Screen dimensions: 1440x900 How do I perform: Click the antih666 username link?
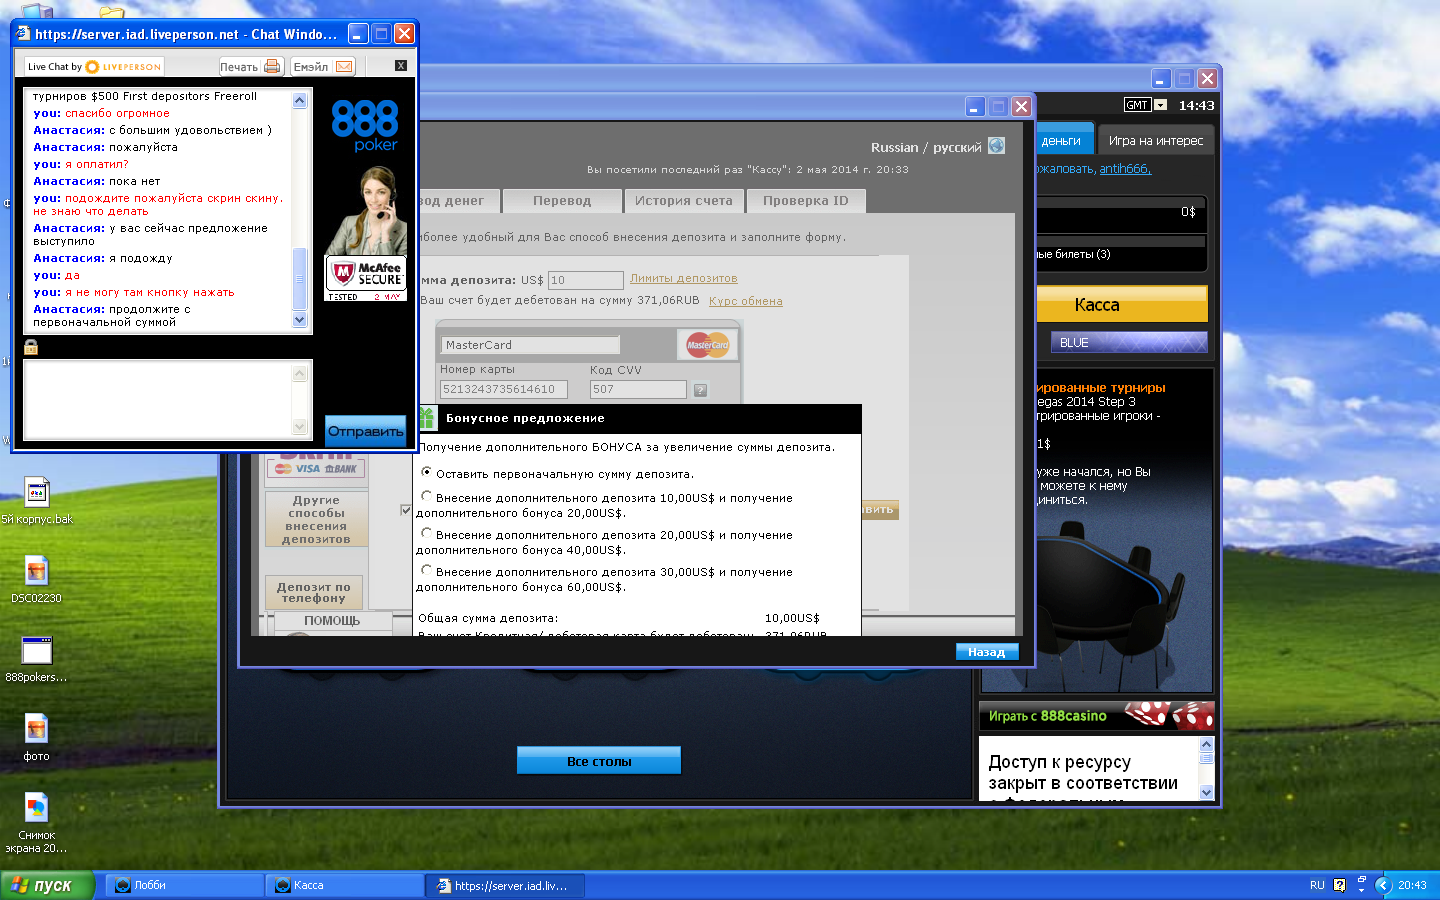point(1125,169)
